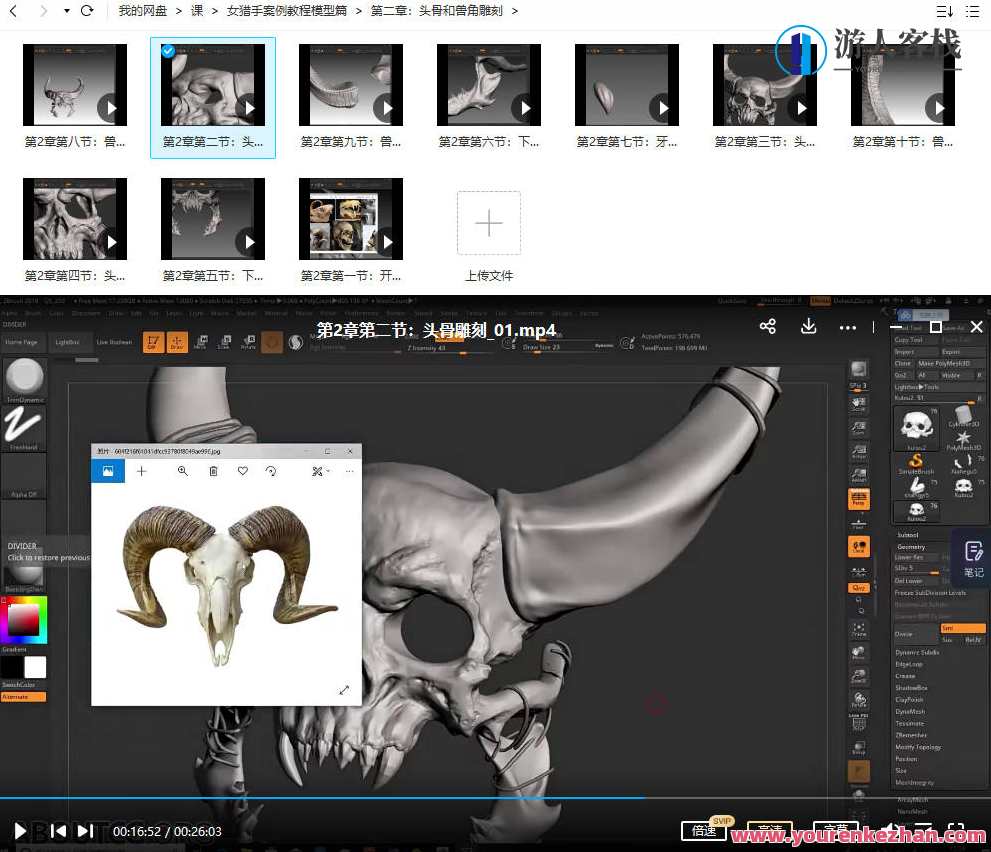Expand the Dynamic Subdiv section
This screenshot has width=991, height=852.
pyautogui.click(x=917, y=652)
